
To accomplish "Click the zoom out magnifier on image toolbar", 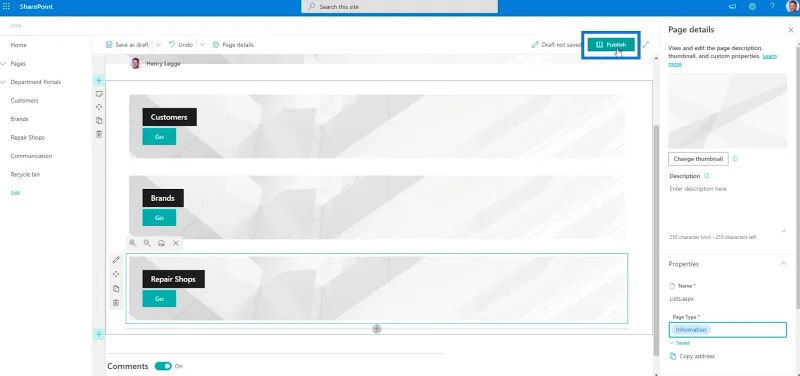I will [147, 243].
